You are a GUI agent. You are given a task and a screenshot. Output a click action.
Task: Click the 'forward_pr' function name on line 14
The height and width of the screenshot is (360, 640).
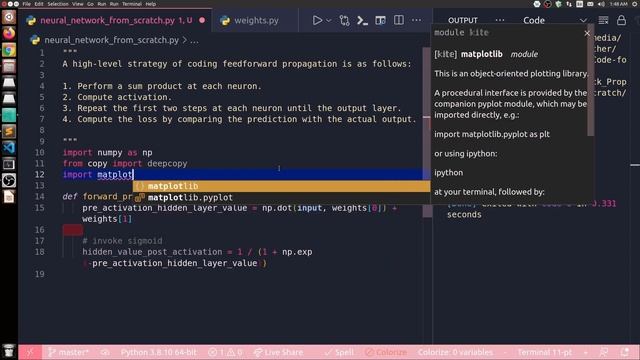tap(107, 197)
